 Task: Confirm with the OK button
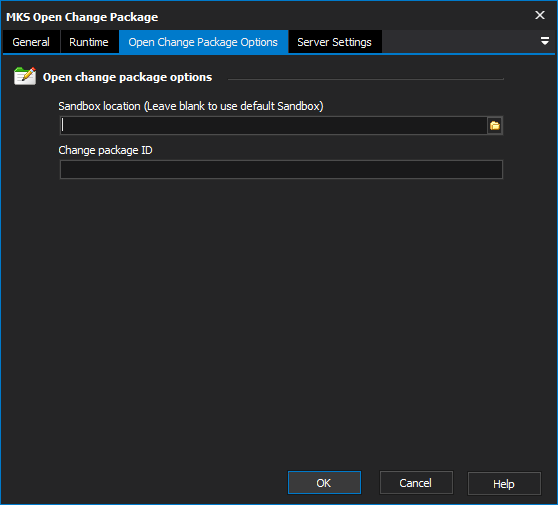pyautogui.click(x=324, y=483)
